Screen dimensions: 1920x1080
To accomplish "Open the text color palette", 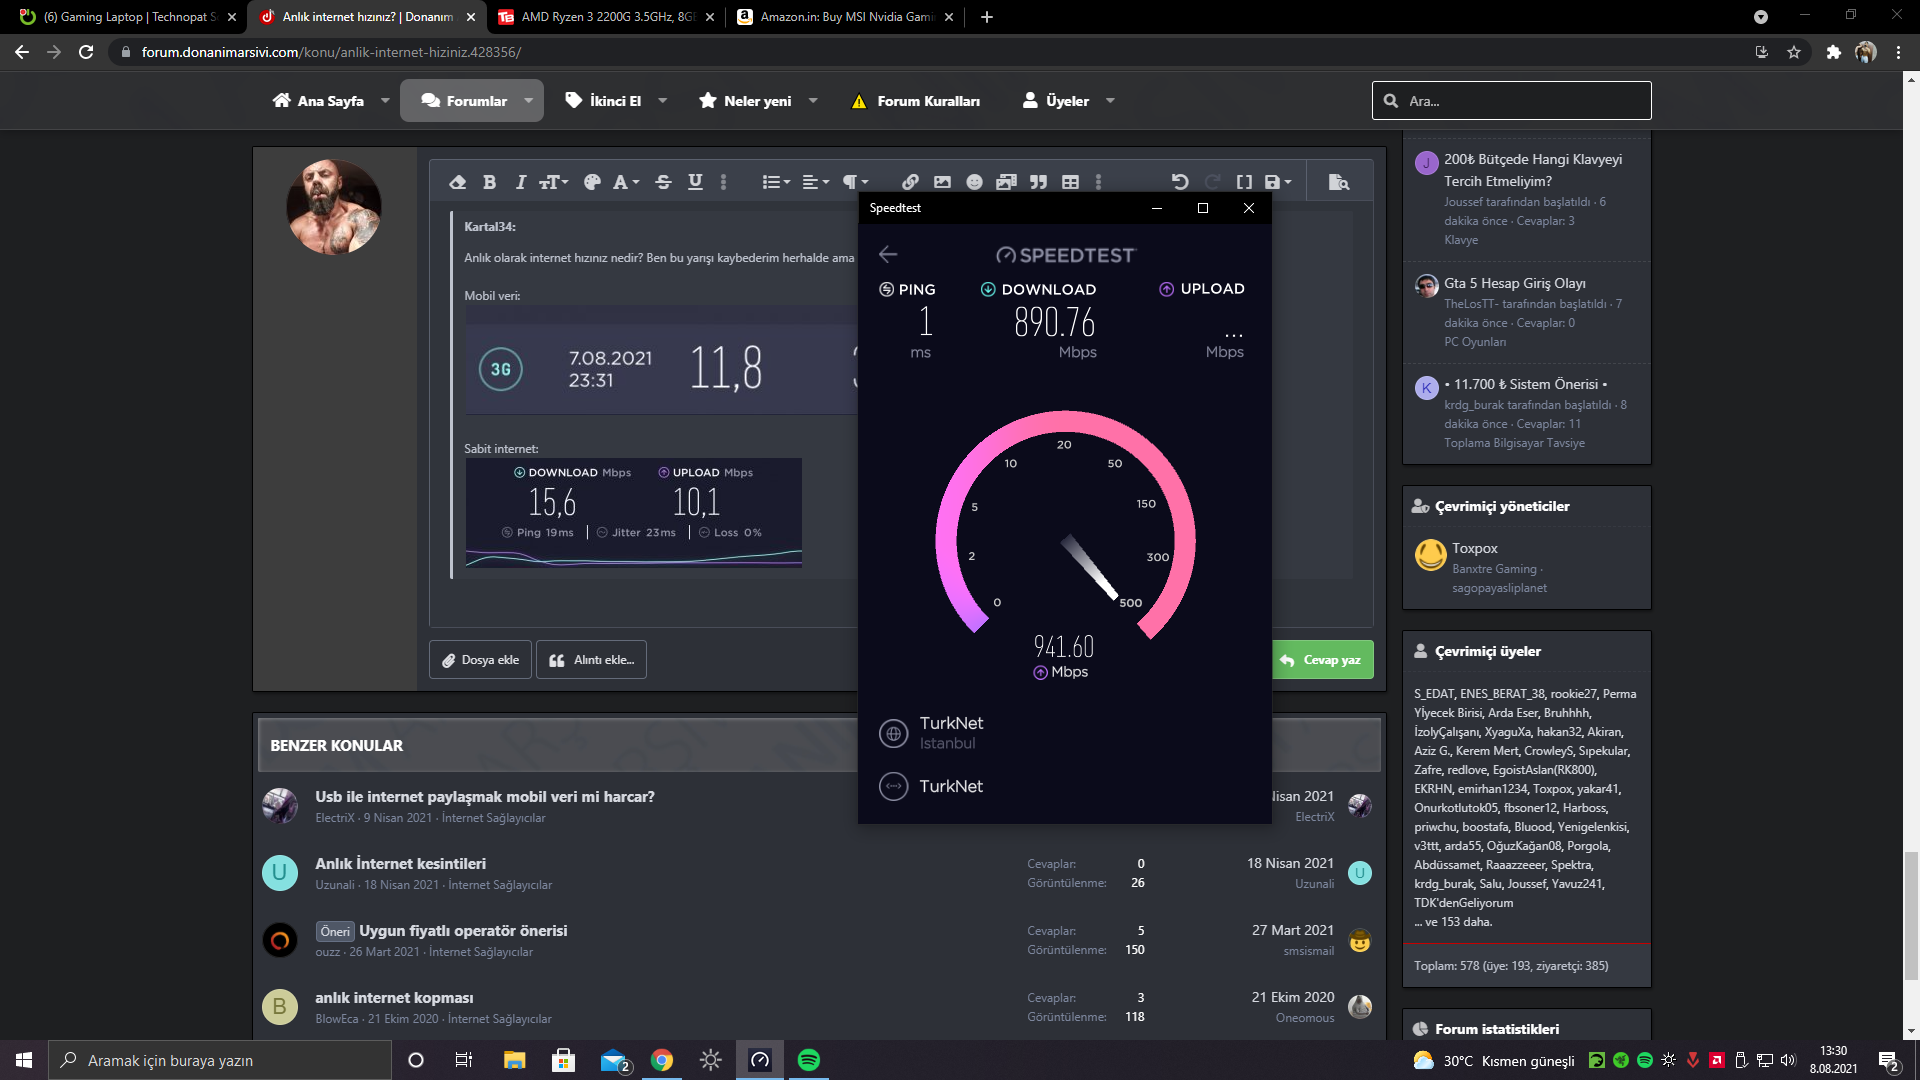I will [x=592, y=182].
